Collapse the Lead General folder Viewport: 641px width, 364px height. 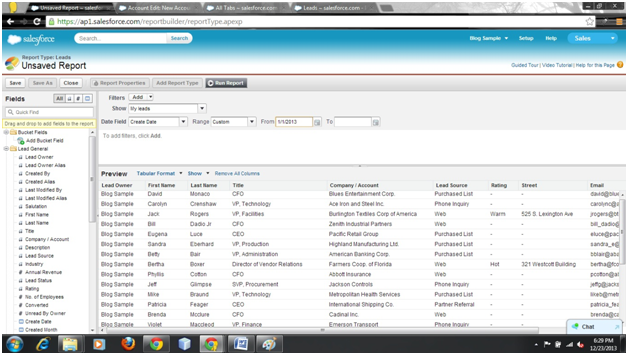point(7,149)
